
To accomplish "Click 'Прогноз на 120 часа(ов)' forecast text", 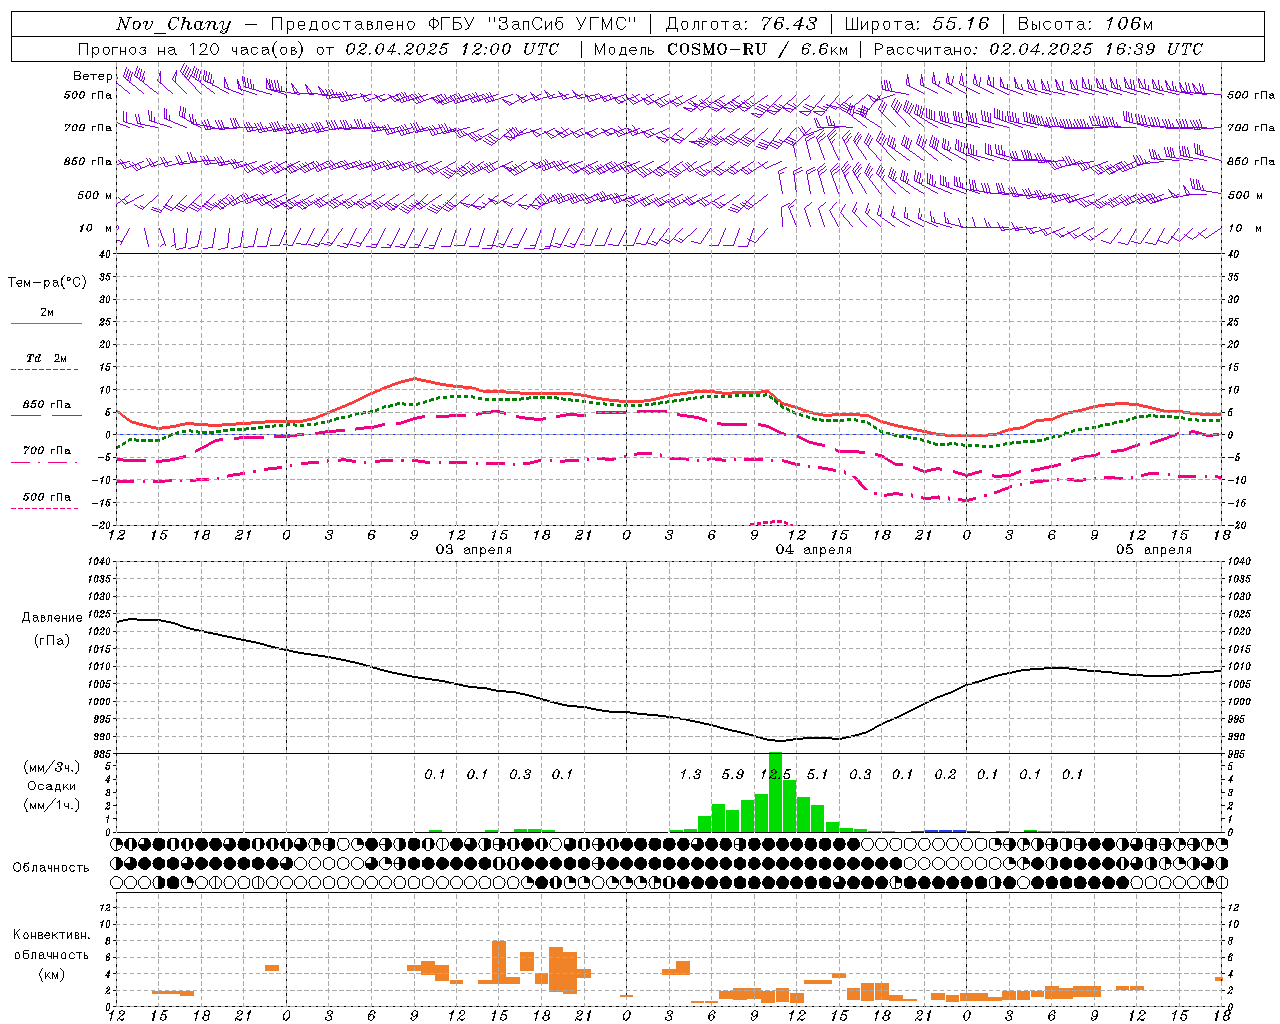I will 191,49.
